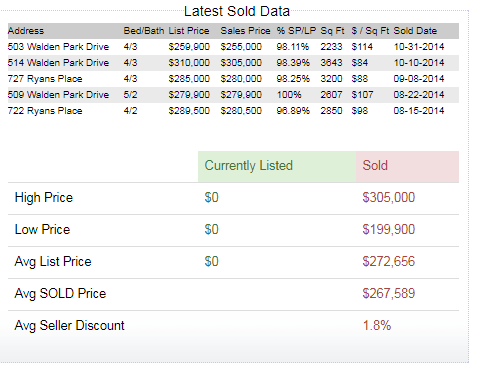Click the $305,000 sold high price
This screenshot has width=478, height=368.
(389, 197)
